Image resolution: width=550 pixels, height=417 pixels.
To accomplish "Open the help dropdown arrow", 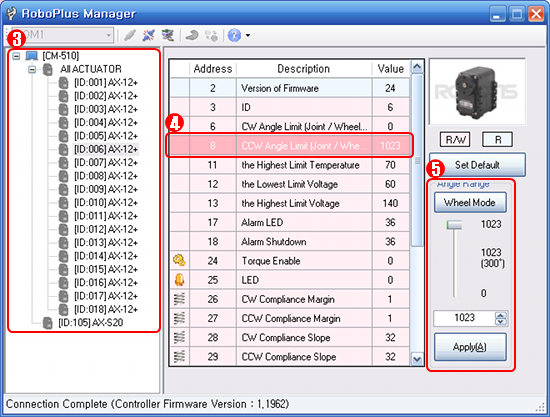I will pos(248,35).
